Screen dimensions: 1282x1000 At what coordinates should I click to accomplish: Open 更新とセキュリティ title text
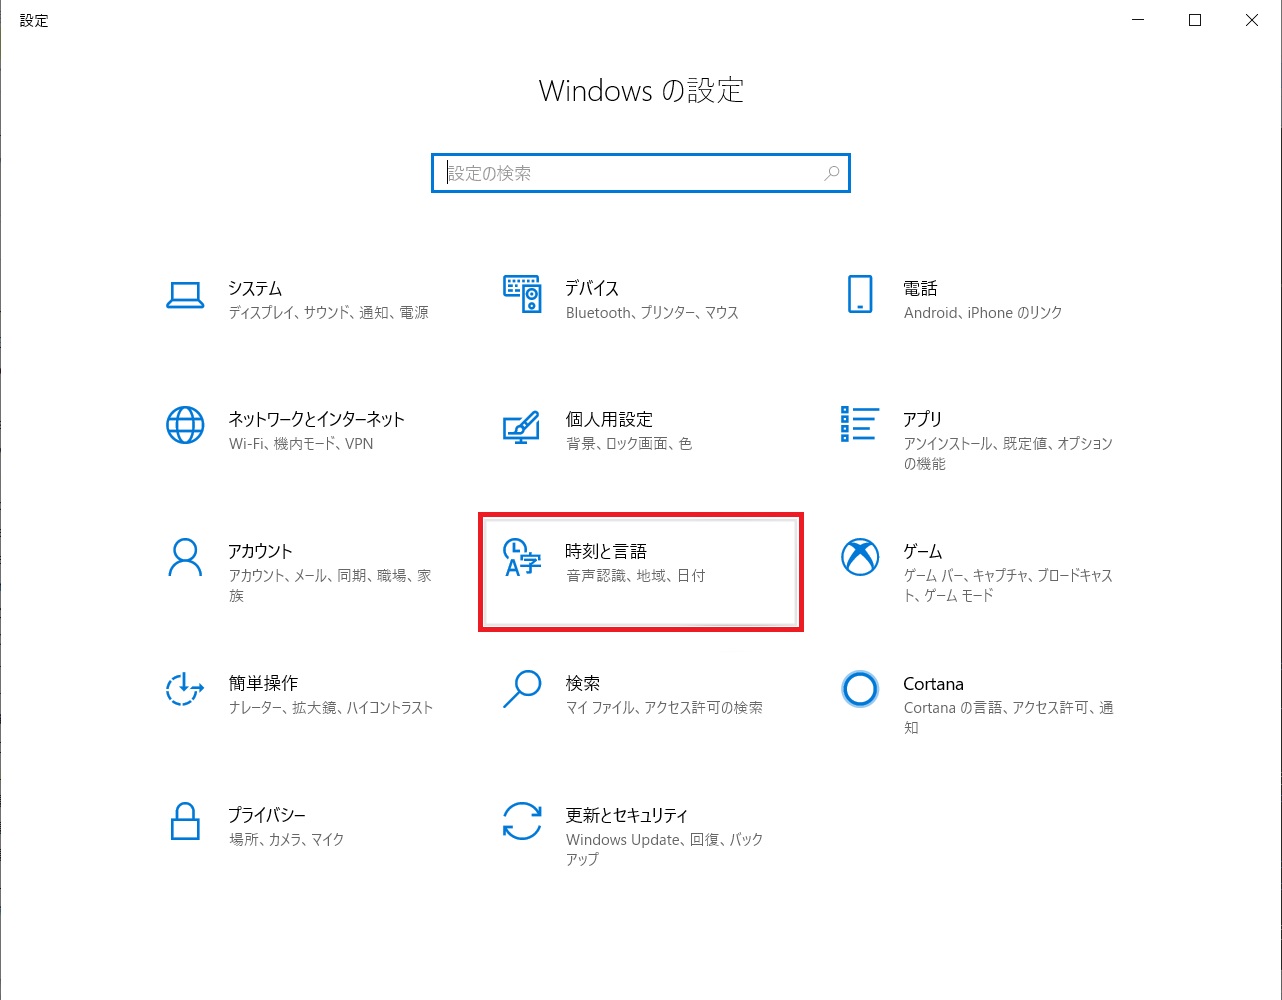point(627,815)
